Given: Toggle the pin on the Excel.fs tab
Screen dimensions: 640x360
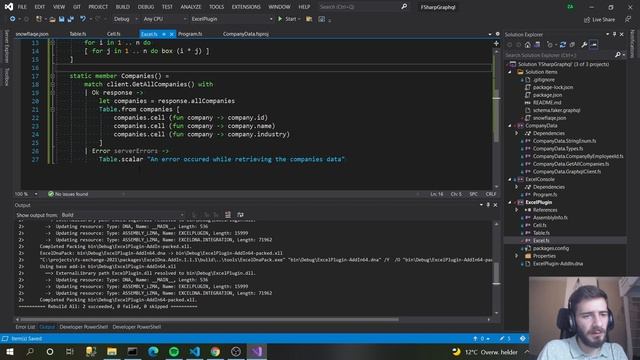Looking at the screenshot, I should click(164, 34).
